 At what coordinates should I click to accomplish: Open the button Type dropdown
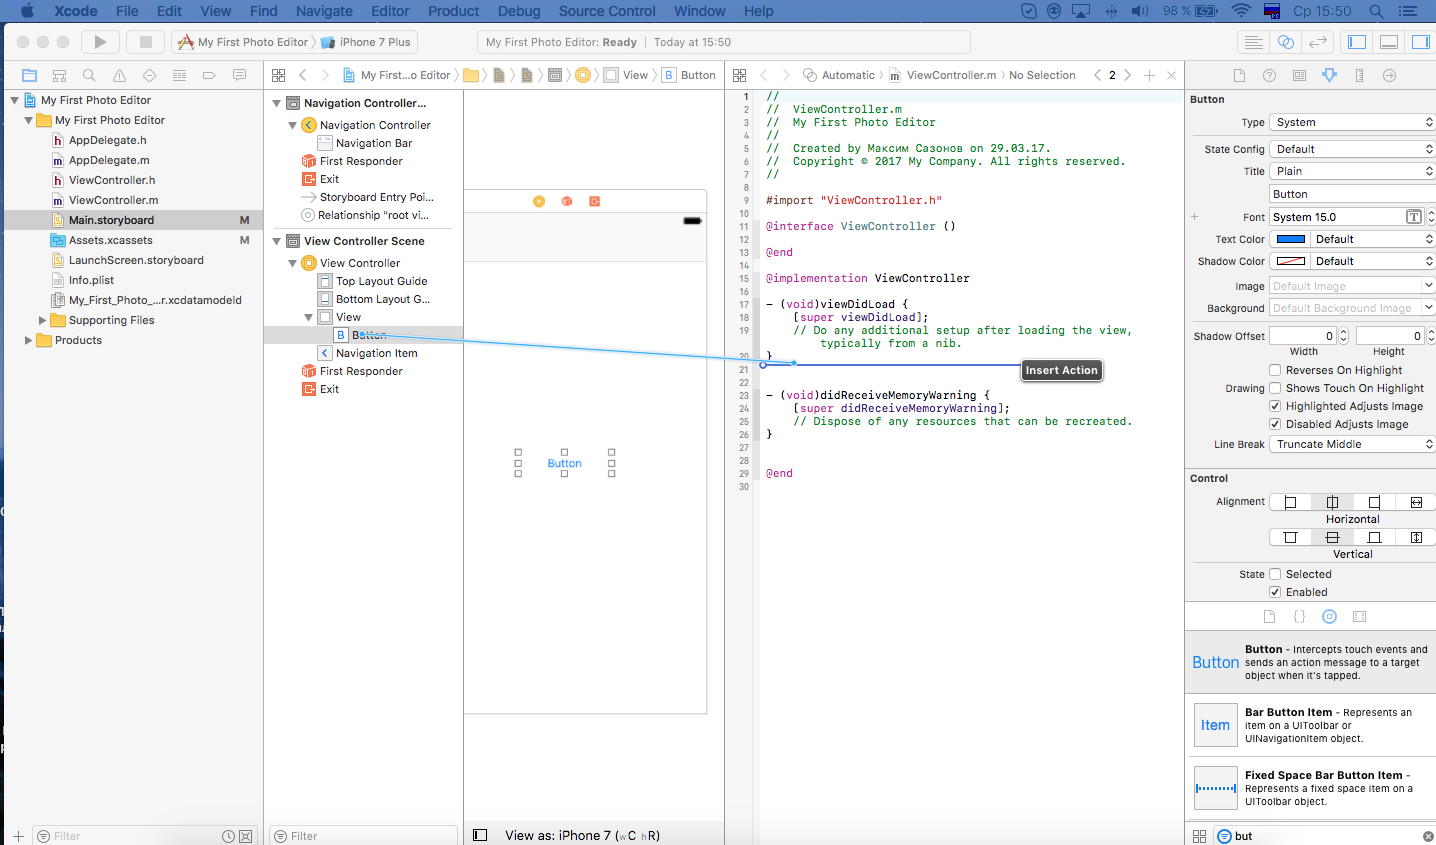(x=1352, y=122)
